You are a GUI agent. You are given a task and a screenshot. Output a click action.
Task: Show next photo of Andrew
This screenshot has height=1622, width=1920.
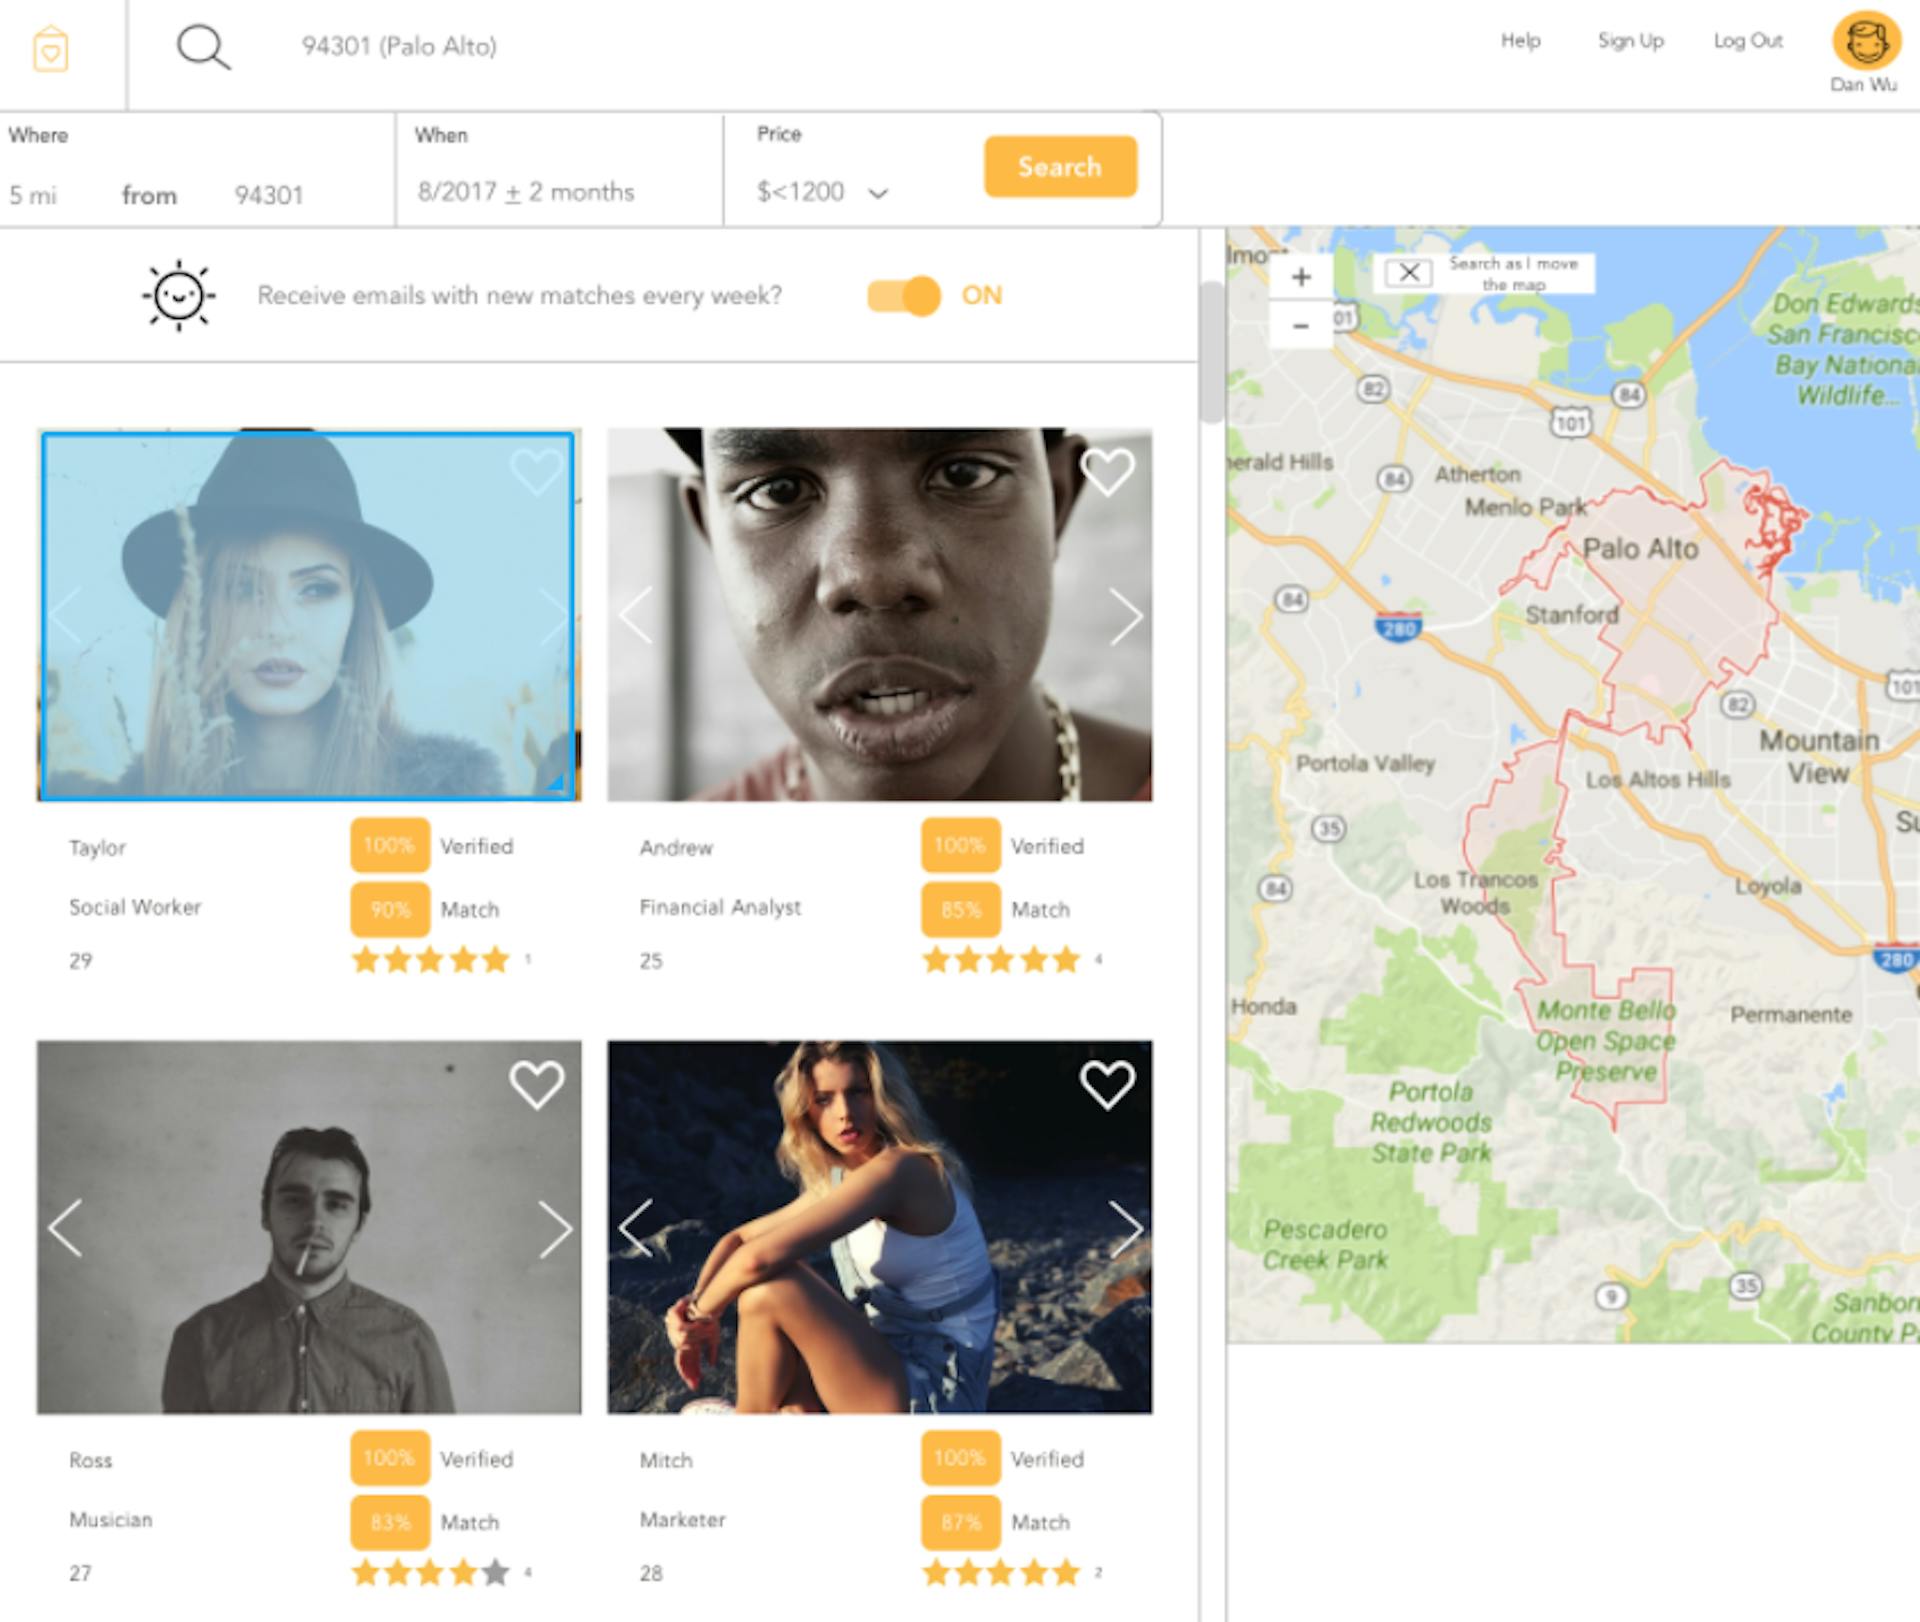[1125, 615]
